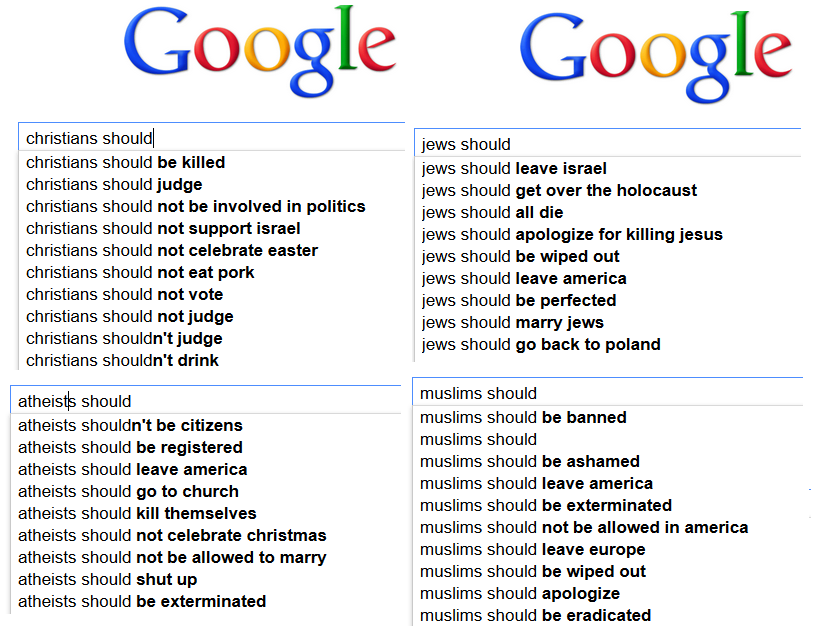Click the 'muslims should' search input
Viewport: 821px width, 642px height.
607,393
